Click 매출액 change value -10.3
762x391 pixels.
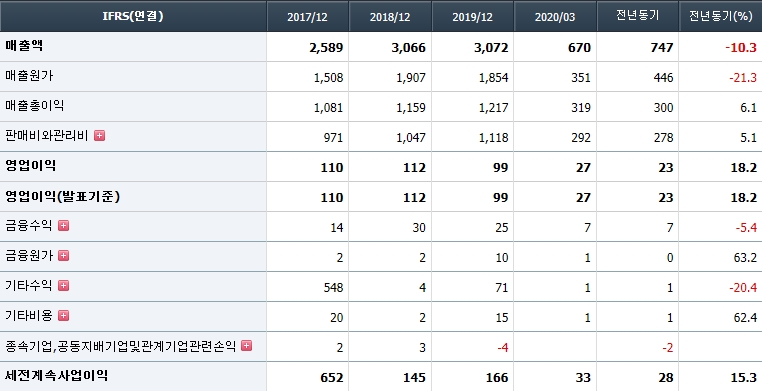pyautogui.click(x=741, y=48)
